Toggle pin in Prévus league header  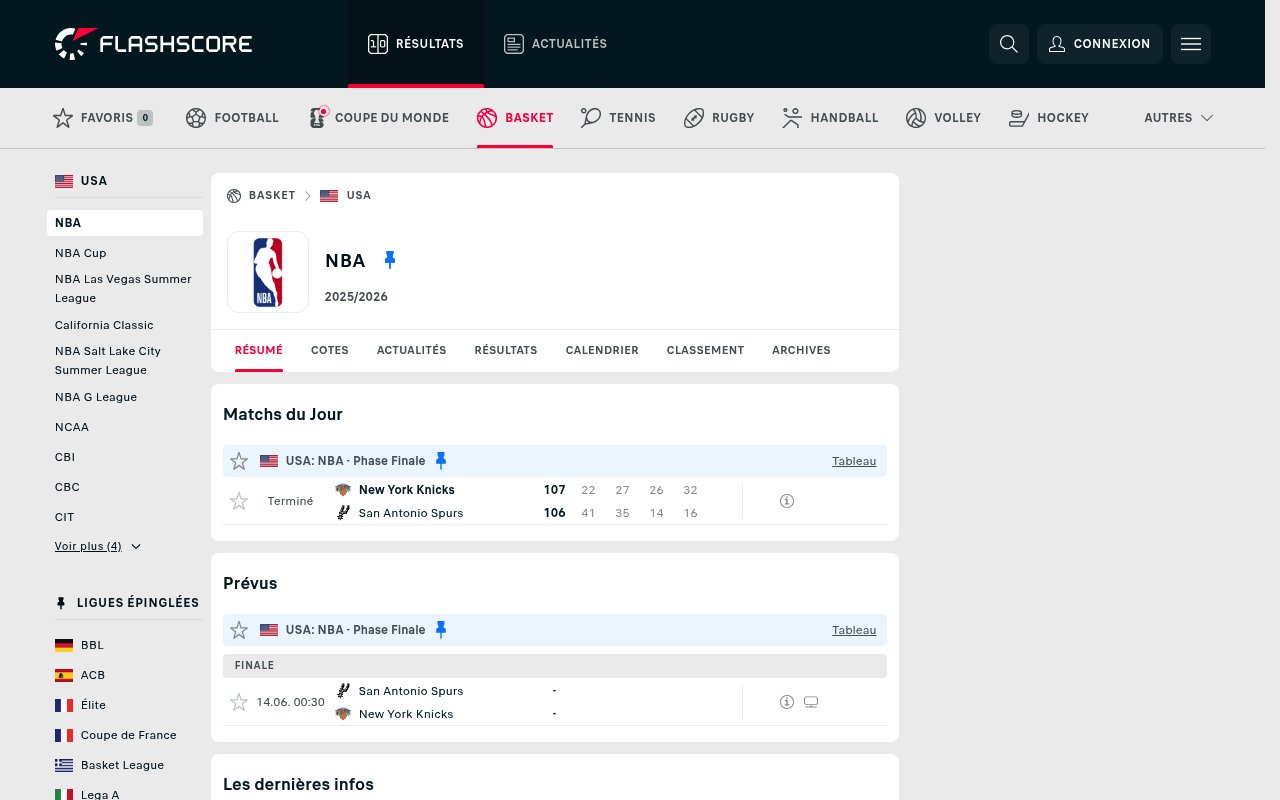coord(441,630)
